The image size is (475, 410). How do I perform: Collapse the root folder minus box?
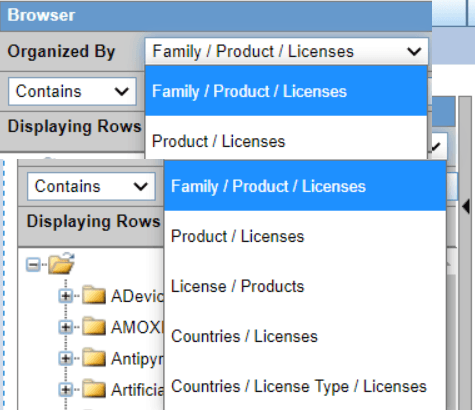point(33,265)
